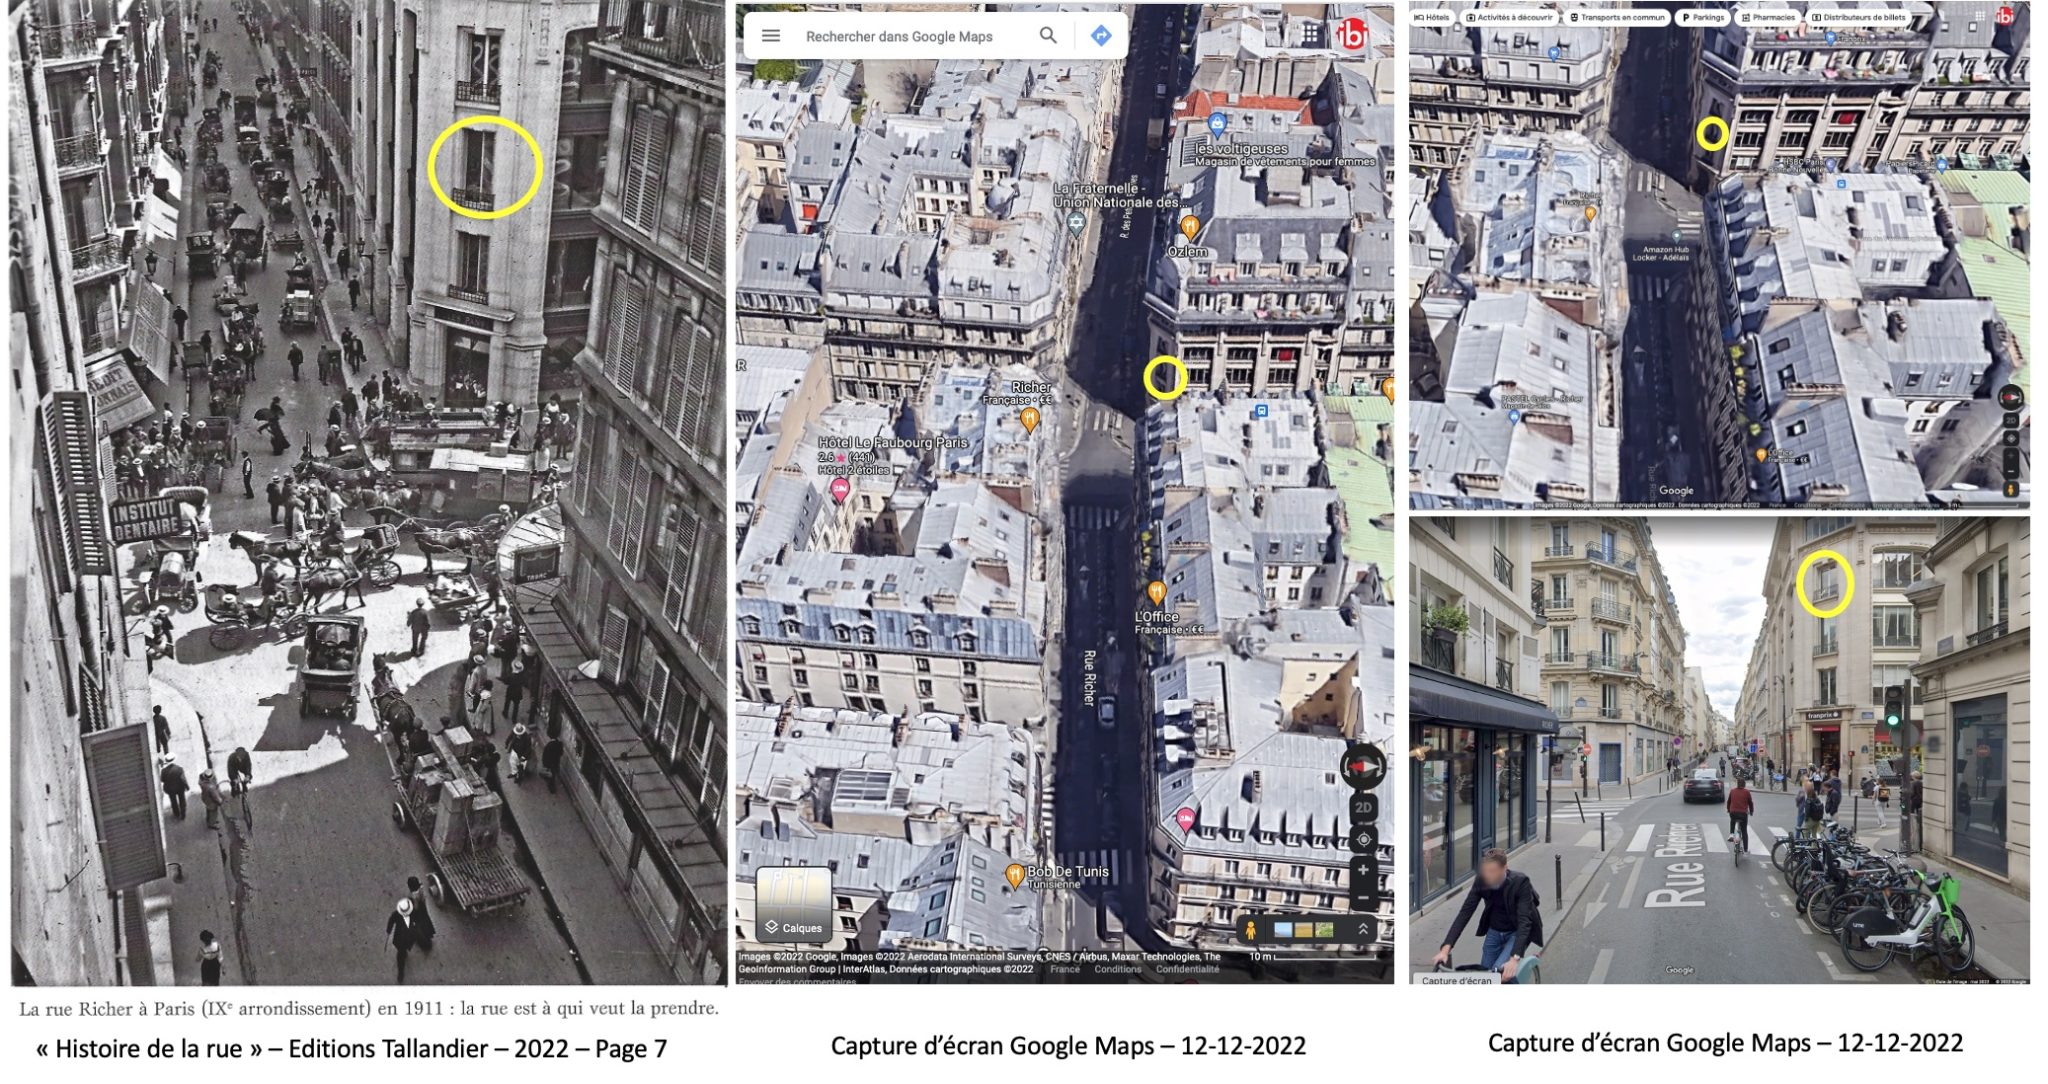The image size is (2048, 1084).
Task: Click the La Fraternelle place marker
Action: click(x=1076, y=224)
